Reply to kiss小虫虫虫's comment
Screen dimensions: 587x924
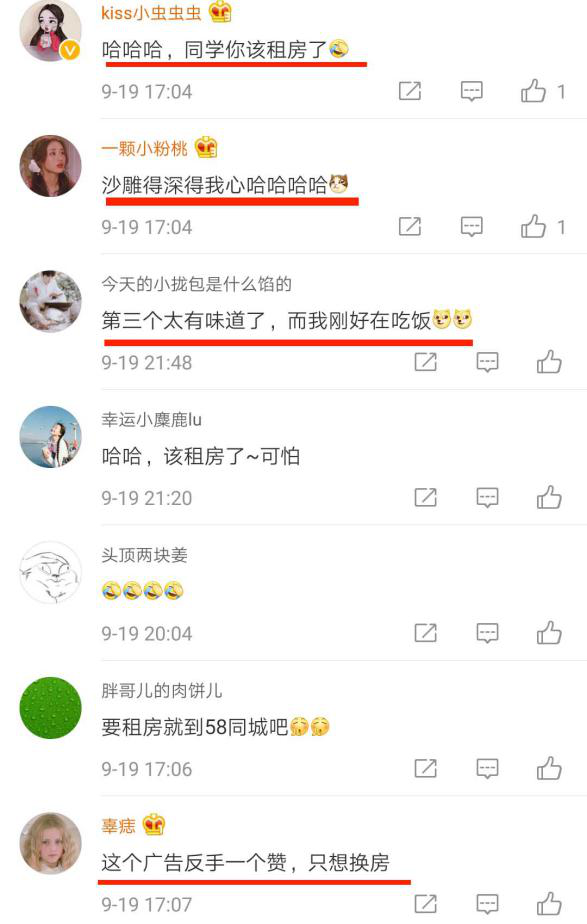pyautogui.click(x=471, y=91)
